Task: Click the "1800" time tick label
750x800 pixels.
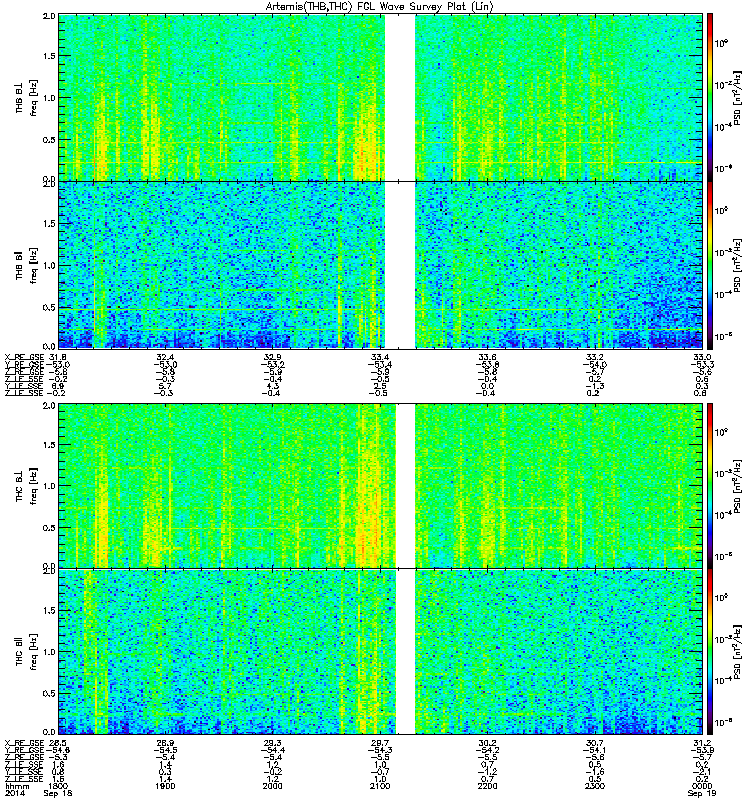Action: pos(58,786)
